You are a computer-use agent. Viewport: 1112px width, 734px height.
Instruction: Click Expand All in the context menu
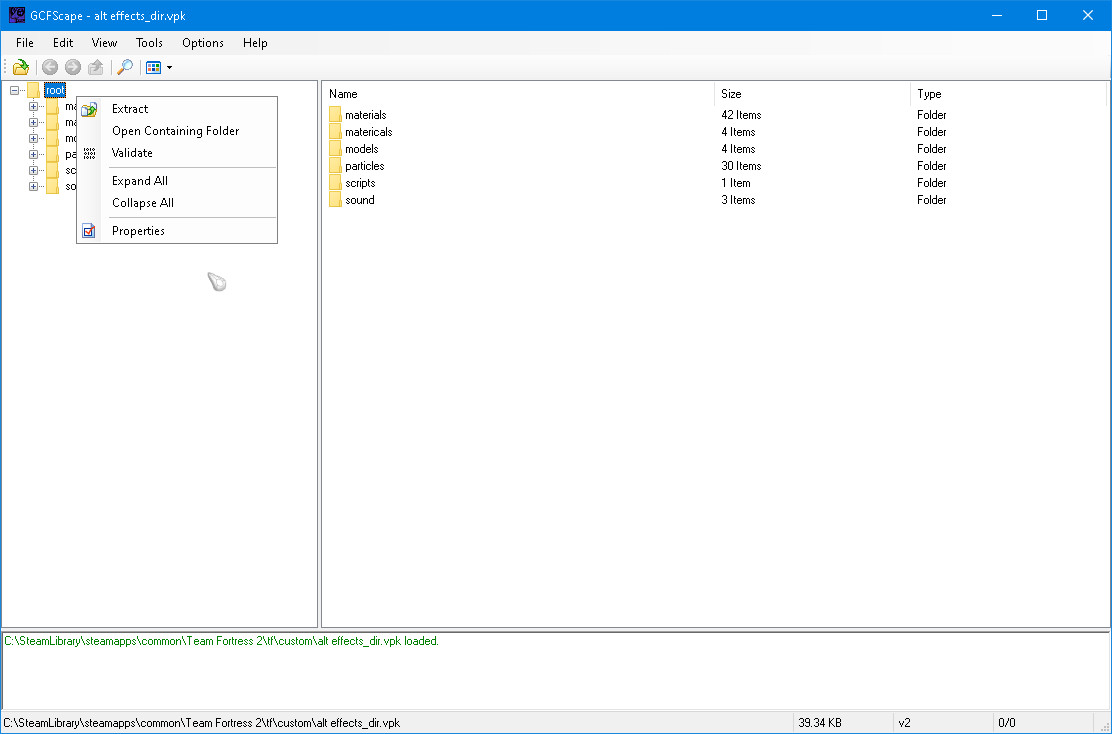(141, 181)
